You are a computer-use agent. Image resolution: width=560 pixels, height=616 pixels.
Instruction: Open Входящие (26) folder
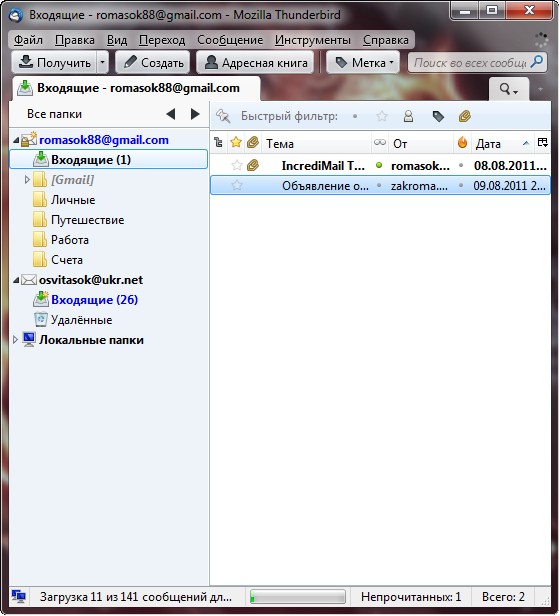click(x=94, y=300)
